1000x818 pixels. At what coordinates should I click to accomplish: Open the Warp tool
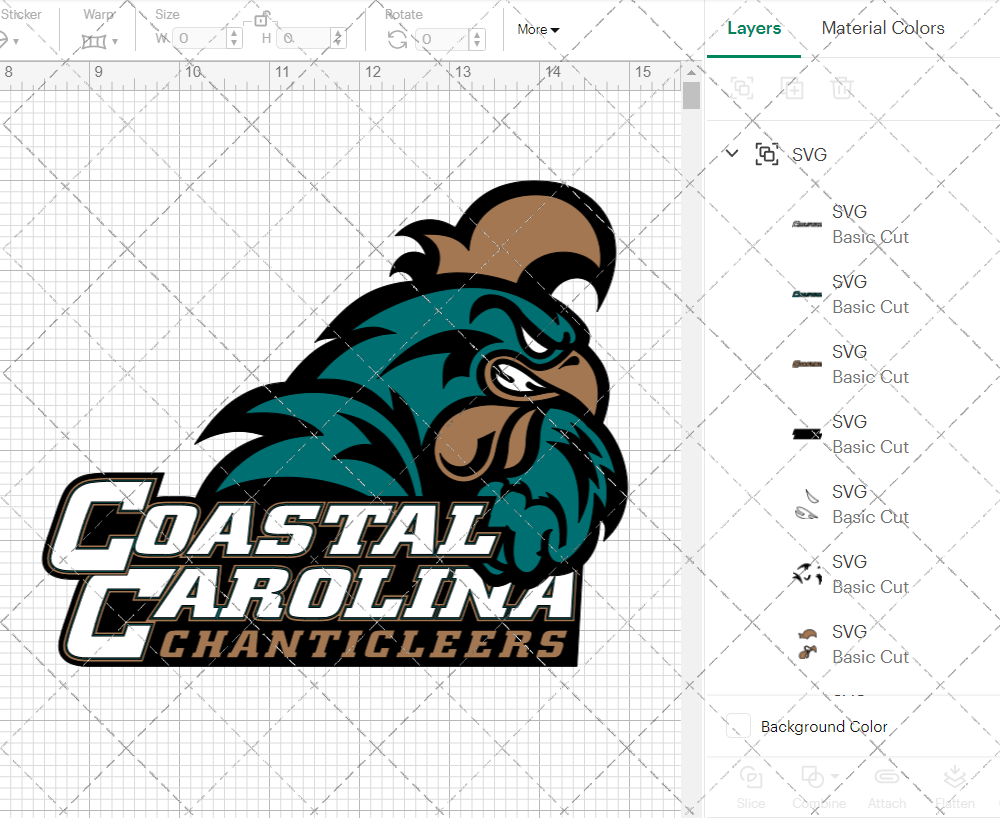pos(95,40)
